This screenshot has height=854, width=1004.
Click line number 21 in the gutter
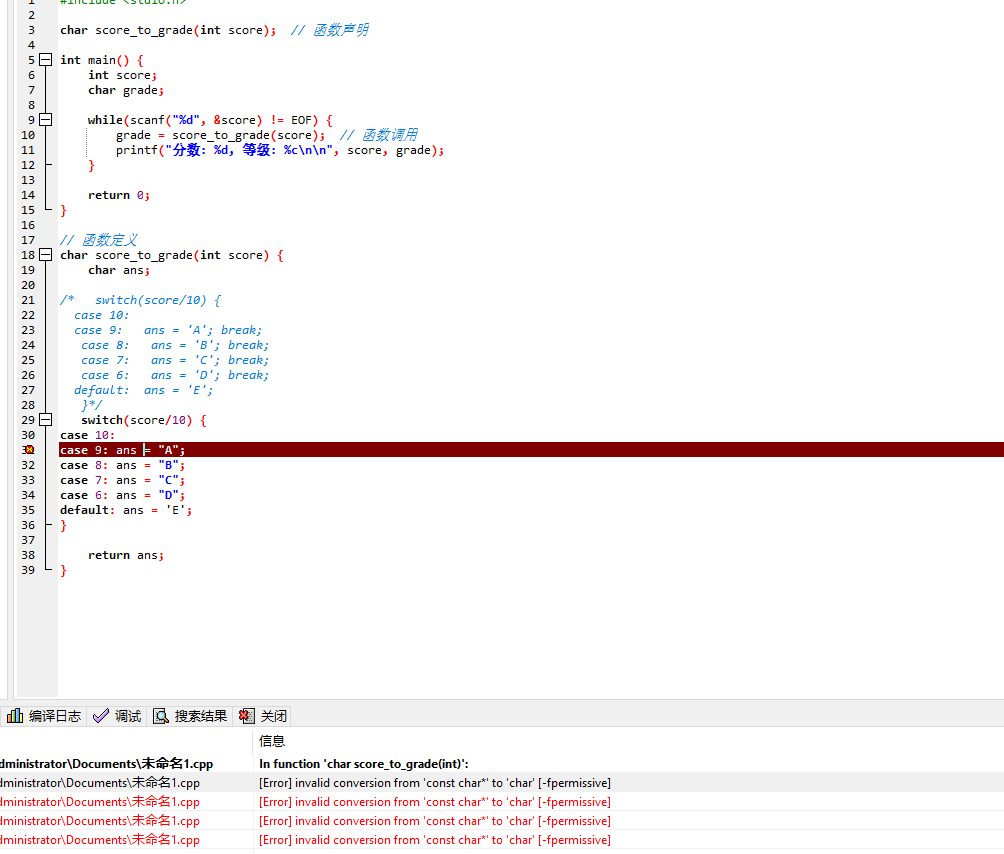28,300
